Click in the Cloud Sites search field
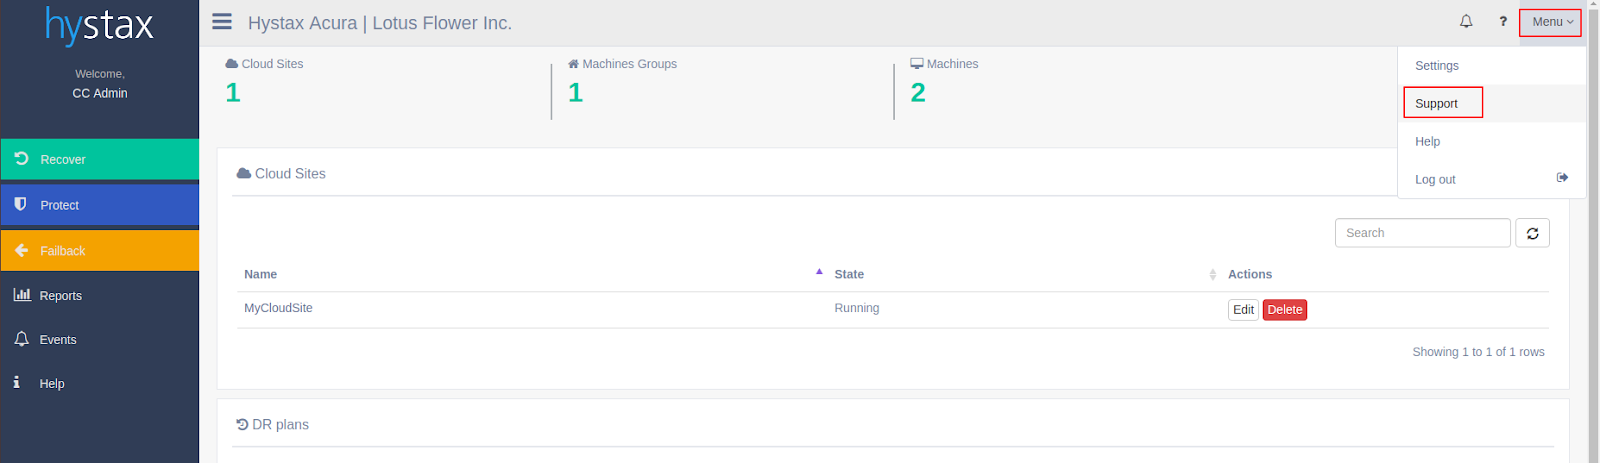The height and width of the screenshot is (463, 1600). (x=1422, y=233)
